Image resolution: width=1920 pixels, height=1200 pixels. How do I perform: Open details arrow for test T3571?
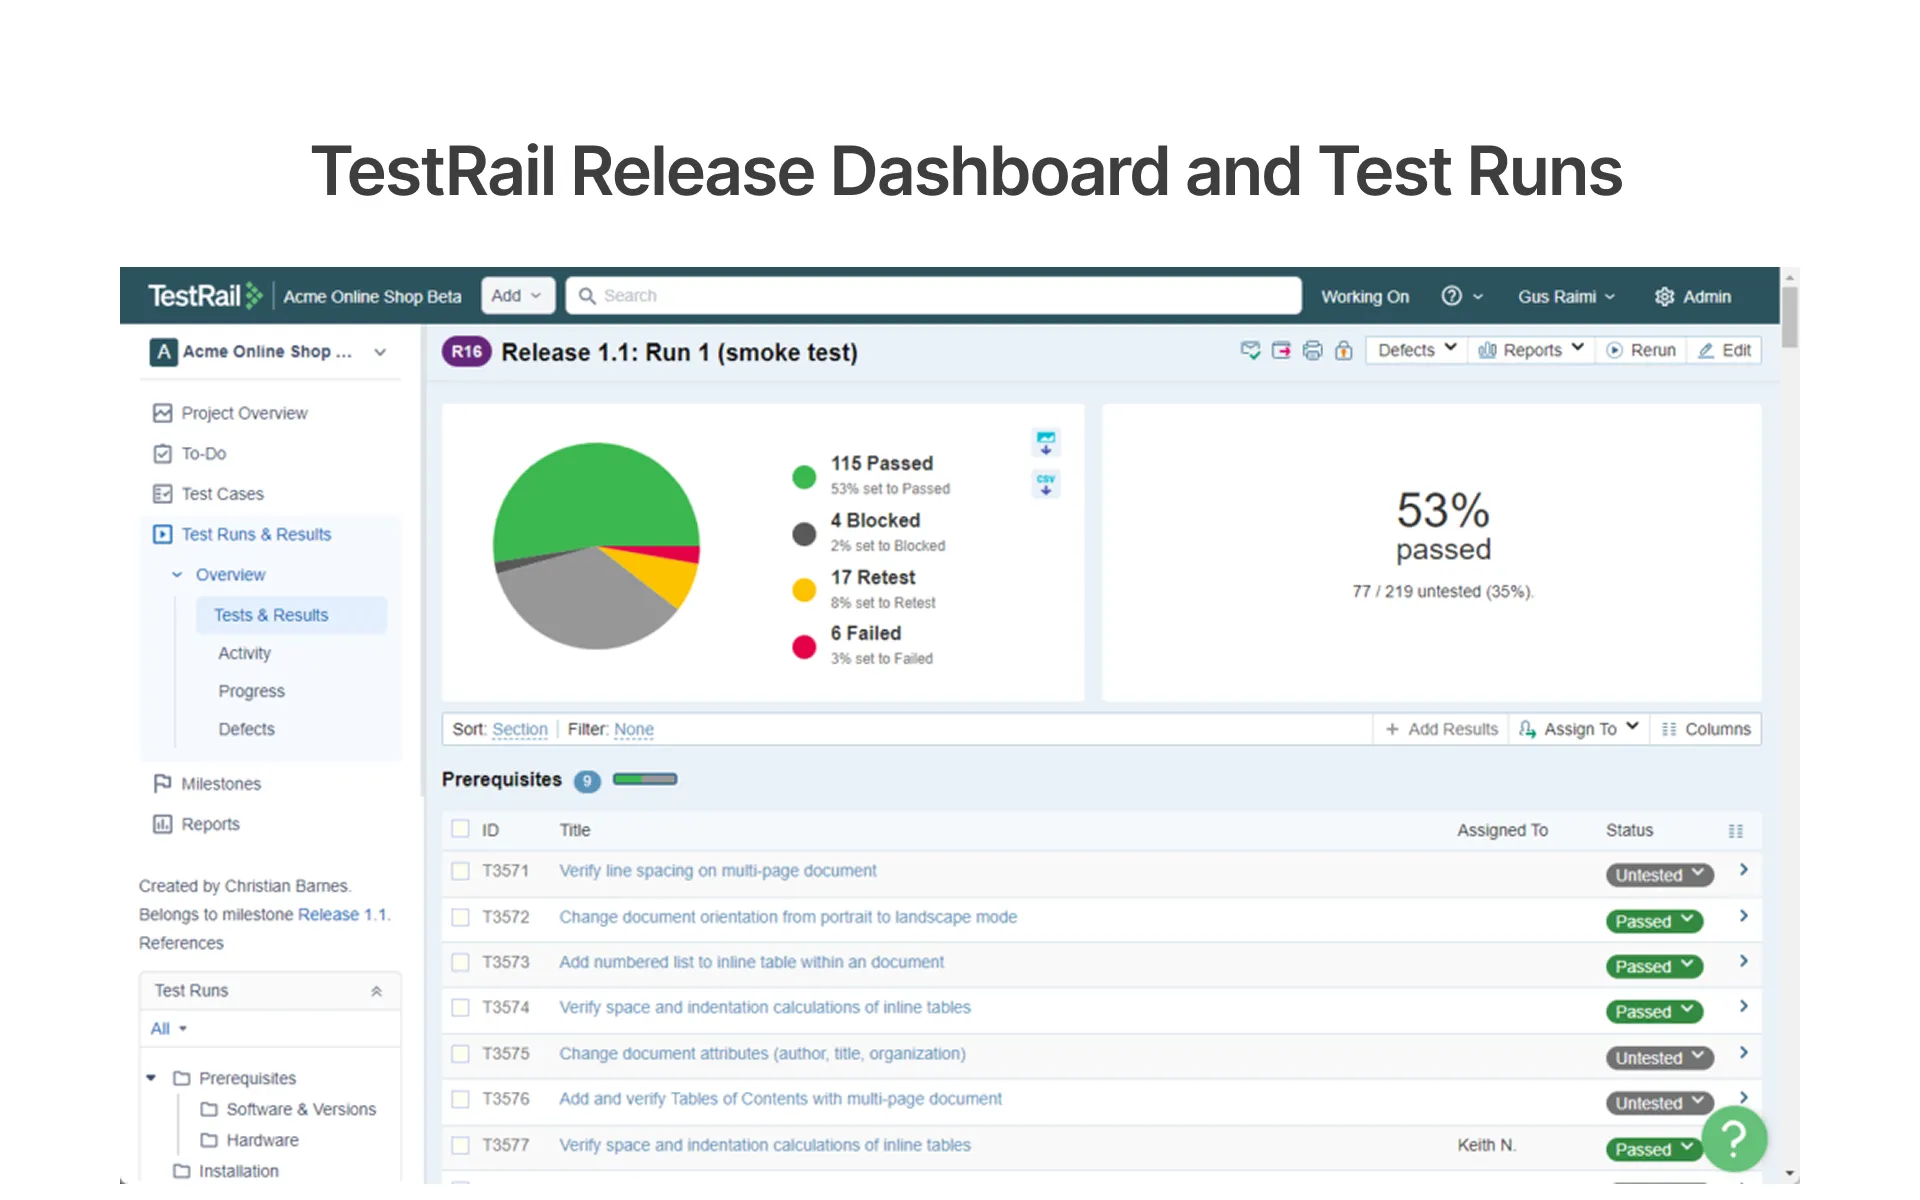pyautogui.click(x=1743, y=870)
